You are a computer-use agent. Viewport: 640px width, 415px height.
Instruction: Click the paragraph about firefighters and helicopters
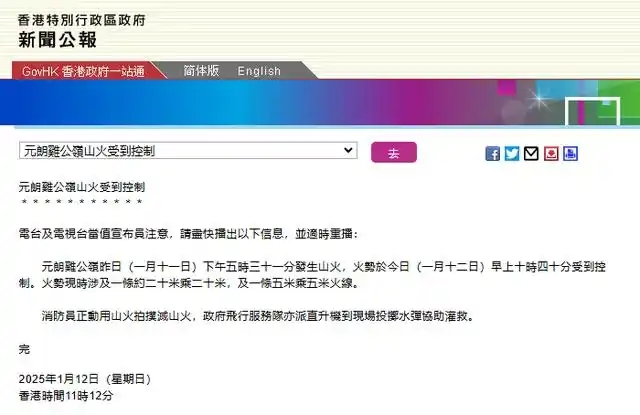coord(258,316)
